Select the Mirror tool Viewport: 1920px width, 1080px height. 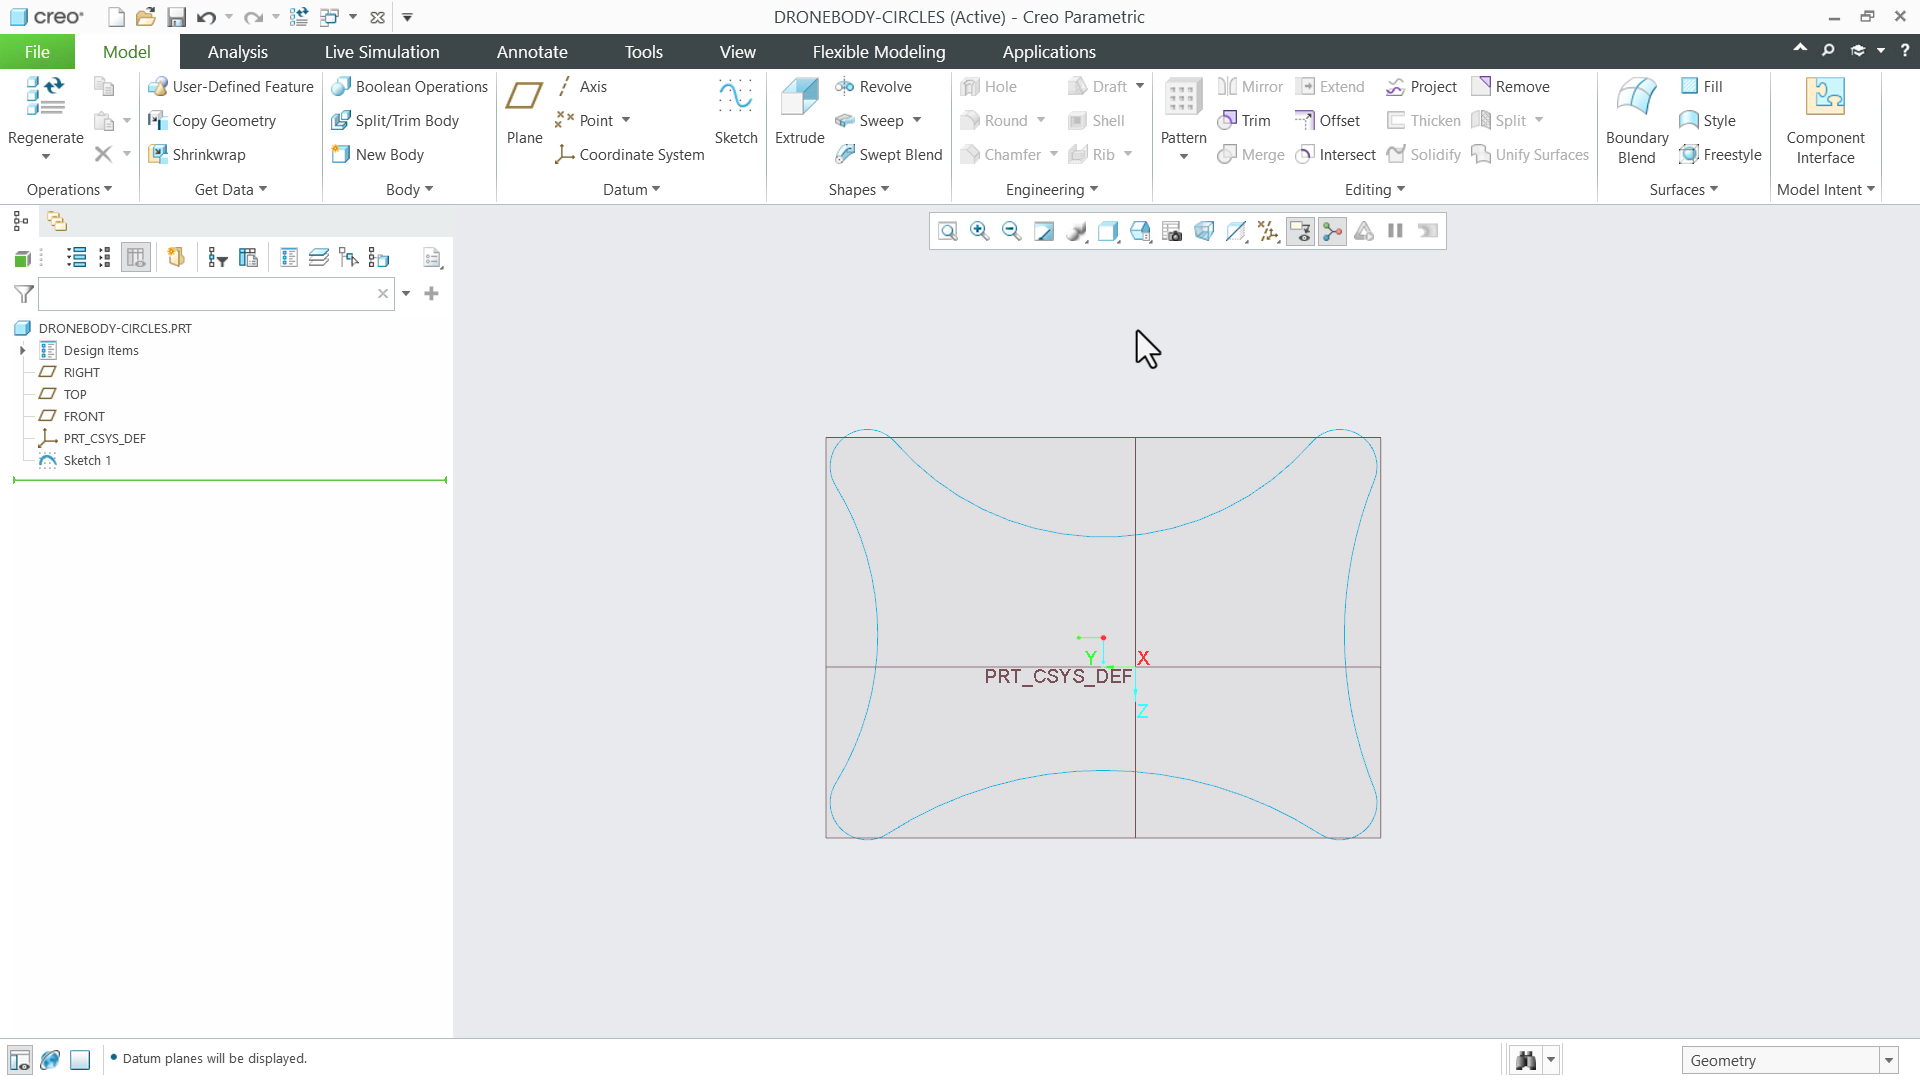click(x=1249, y=86)
